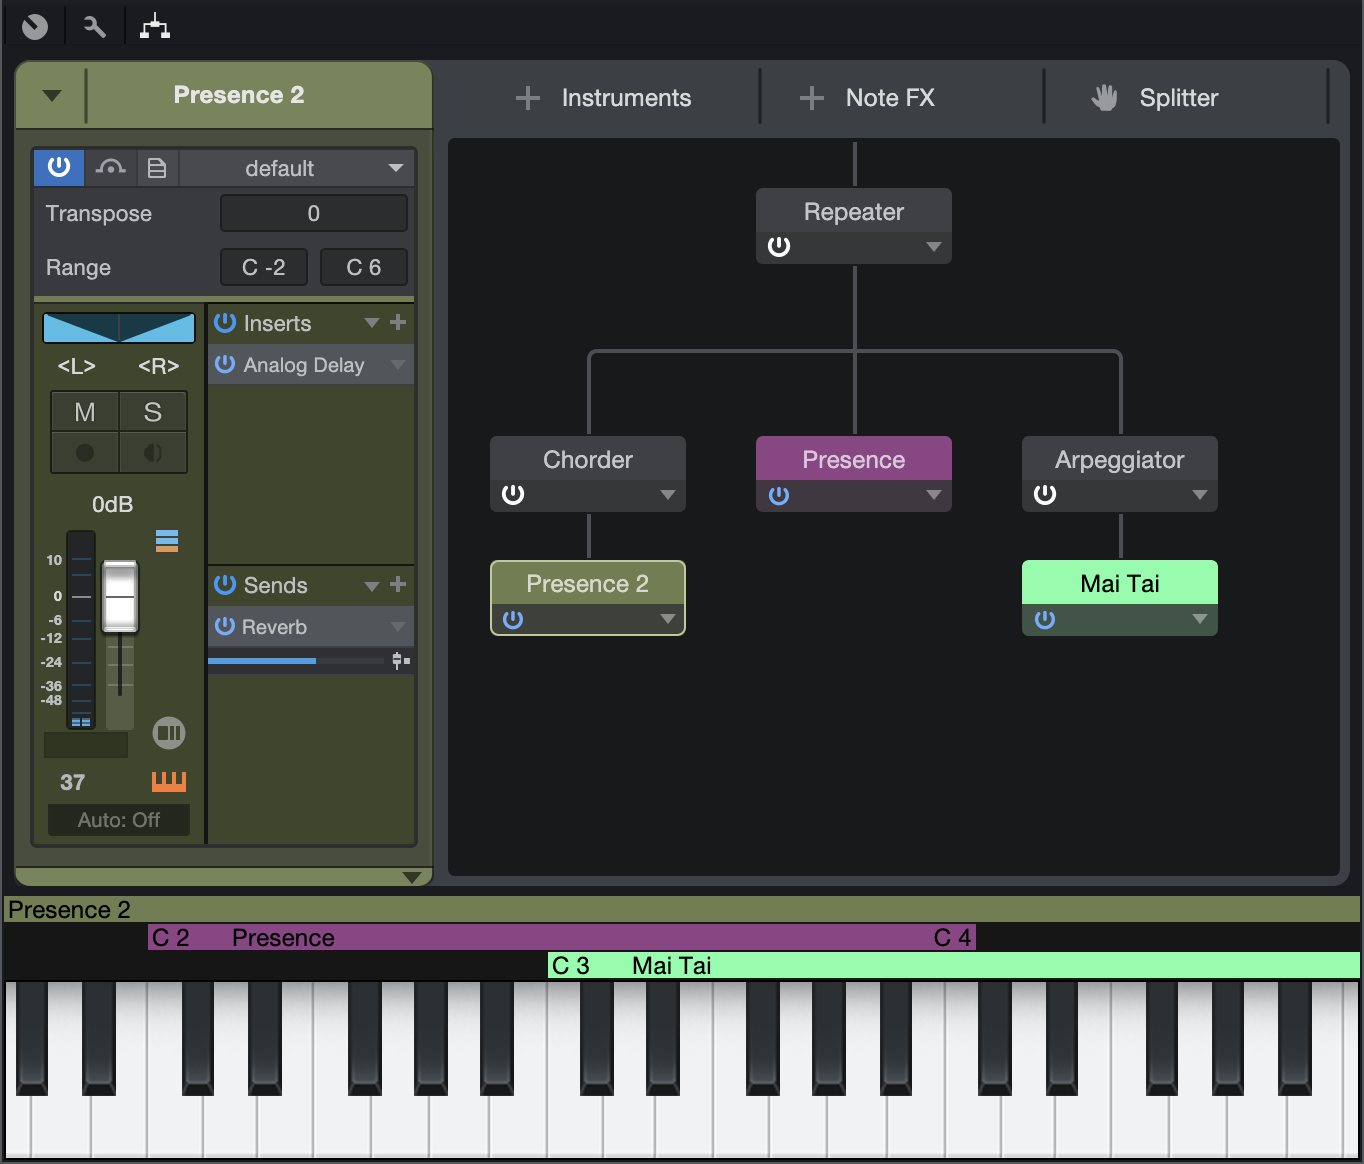The height and width of the screenshot is (1164, 1364).
Task: Select the Repeater node
Action: (x=854, y=212)
